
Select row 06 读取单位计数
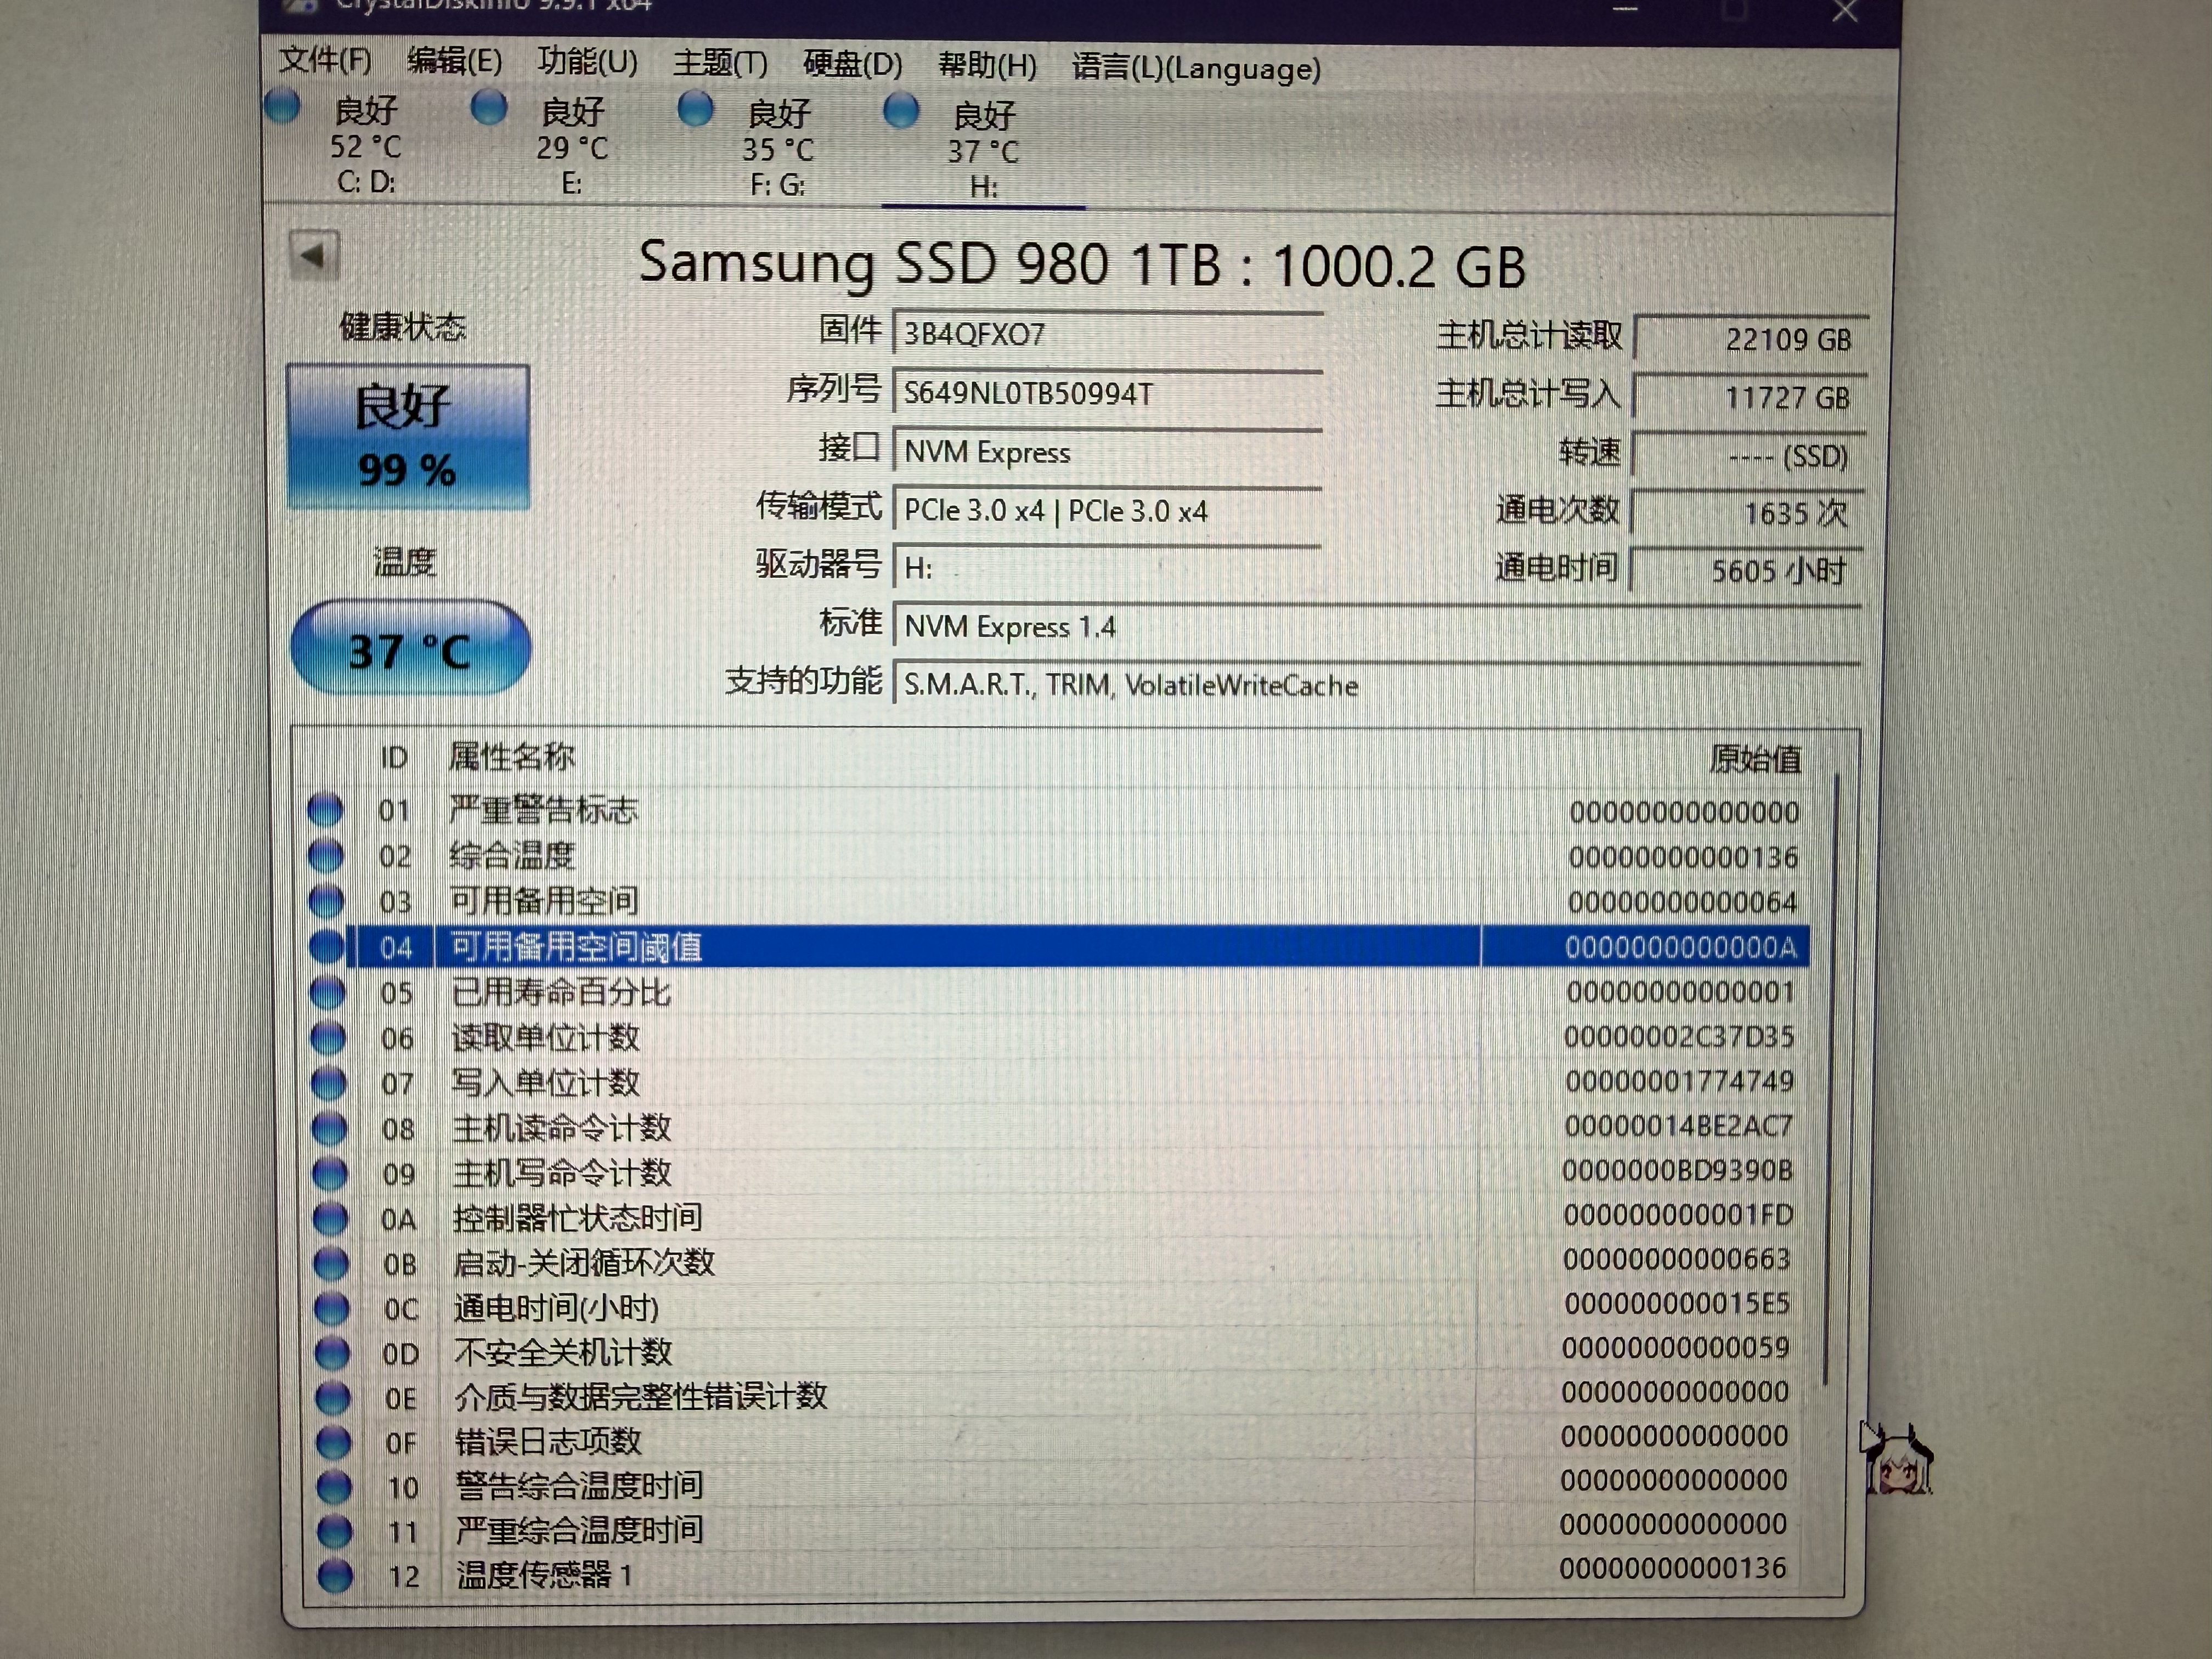1057,1037
